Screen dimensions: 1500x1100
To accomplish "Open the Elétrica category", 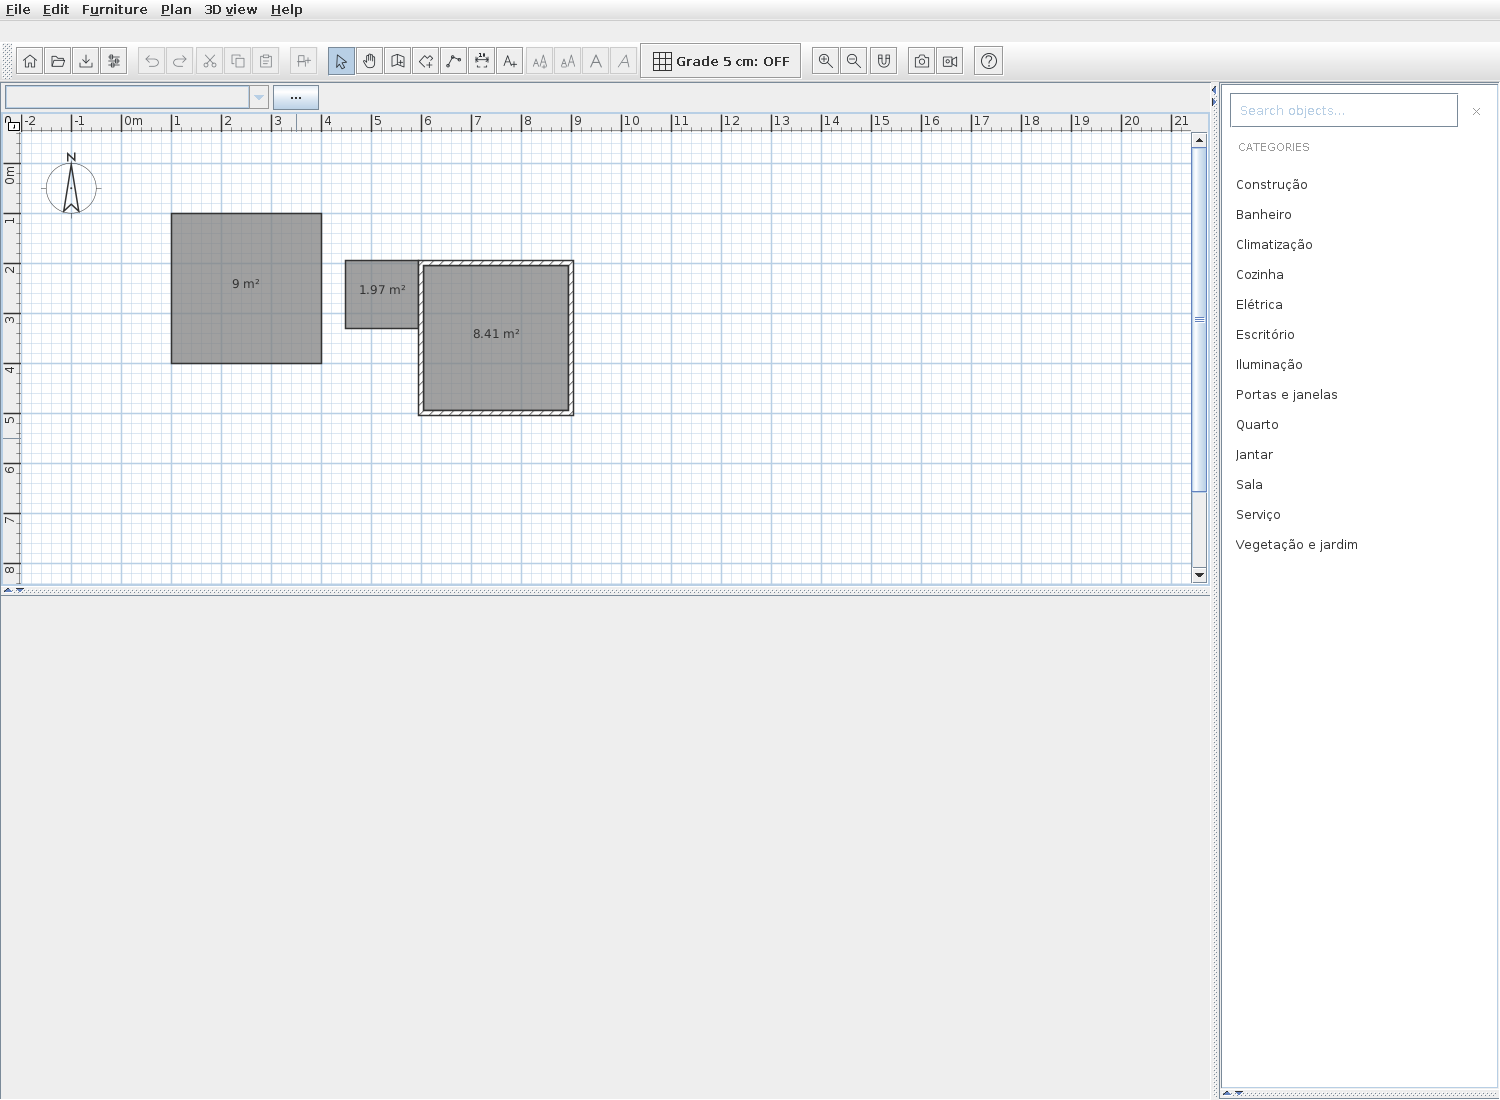I will pos(1259,305).
